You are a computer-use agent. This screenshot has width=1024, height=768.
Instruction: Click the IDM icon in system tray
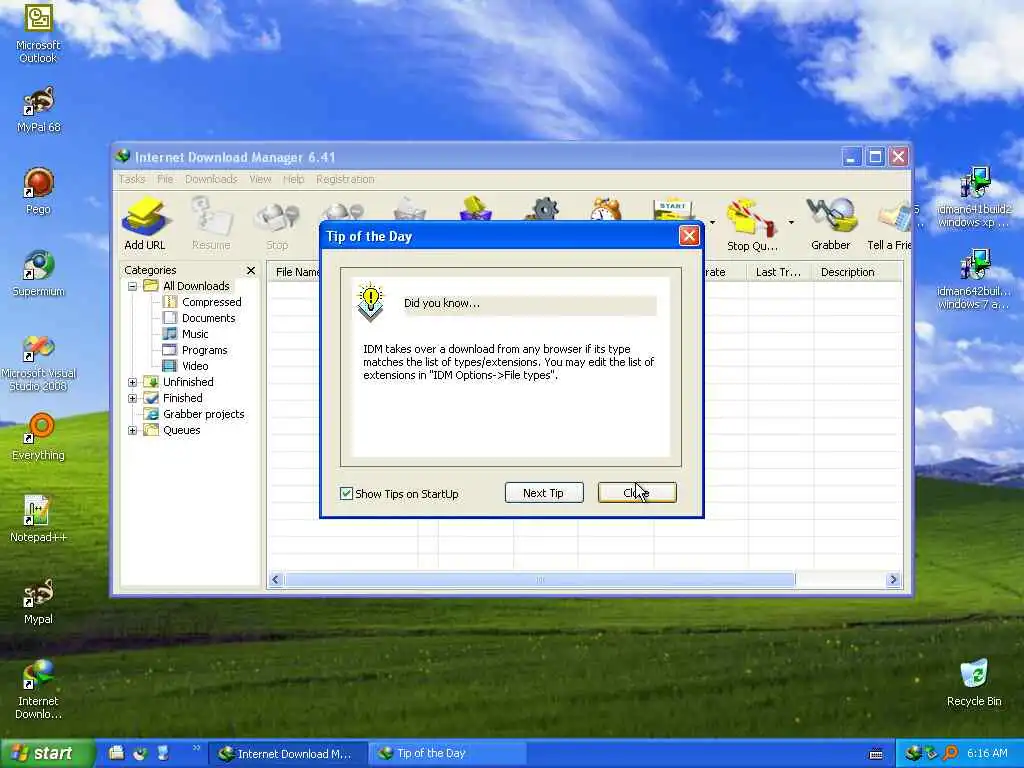912,754
